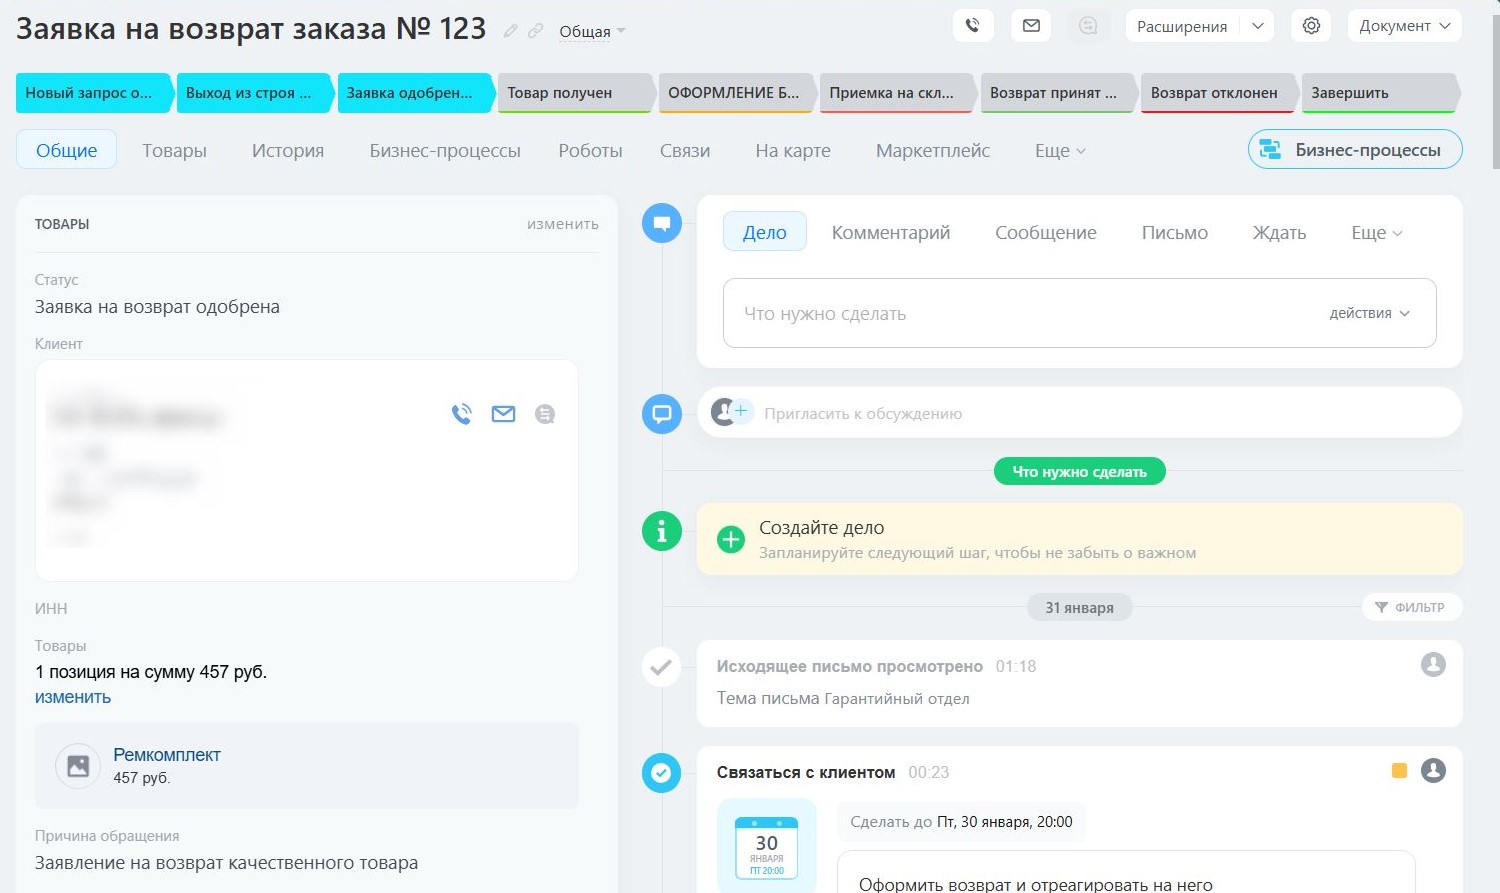This screenshot has height=893, width=1500.
Task: Call client via phone icon in client card
Action: [461, 414]
